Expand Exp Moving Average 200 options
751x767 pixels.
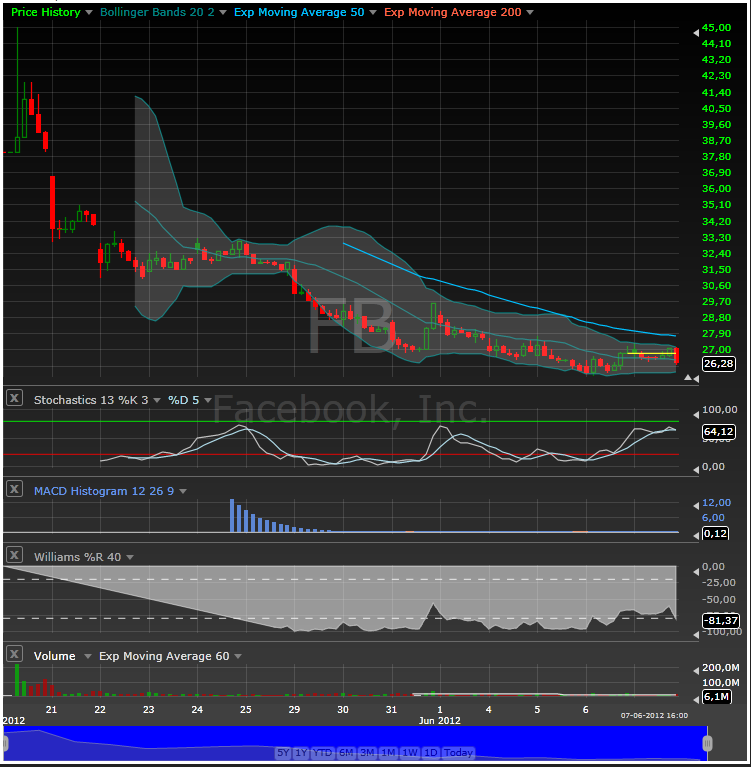pyautogui.click(x=530, y=12)
